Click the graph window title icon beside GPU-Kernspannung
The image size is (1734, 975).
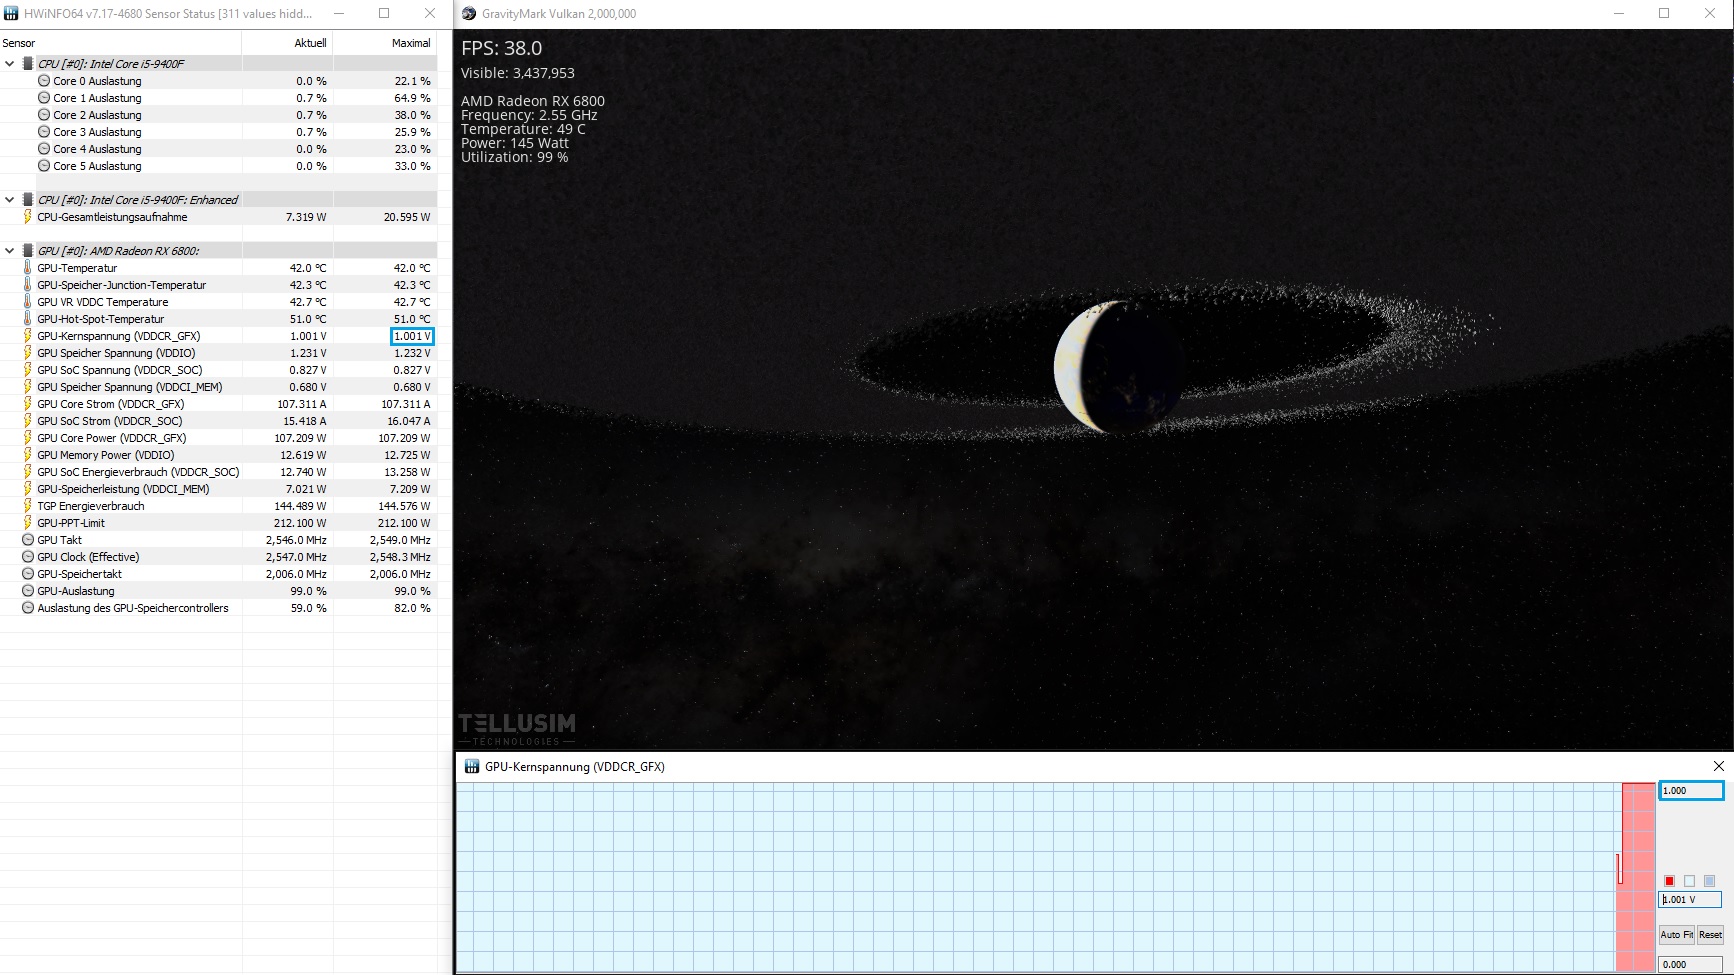[x=472, y=767]
